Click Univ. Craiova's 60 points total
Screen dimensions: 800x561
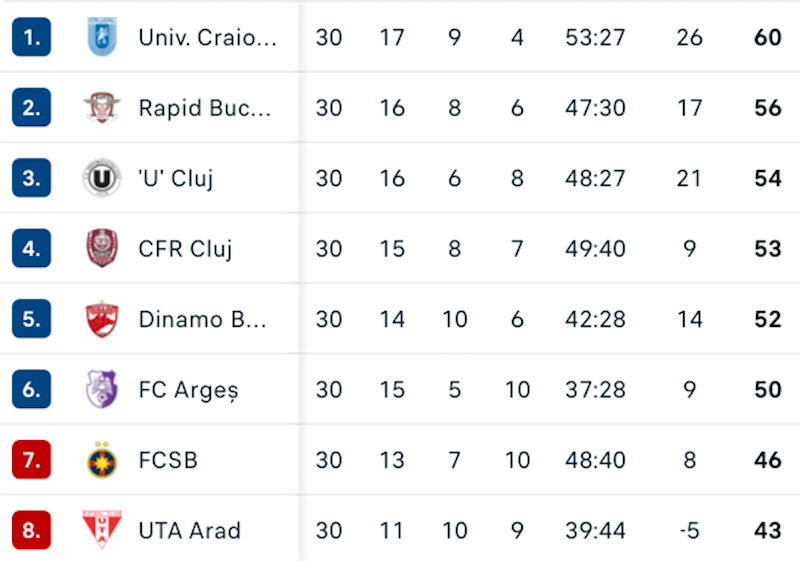coord(767,38)
